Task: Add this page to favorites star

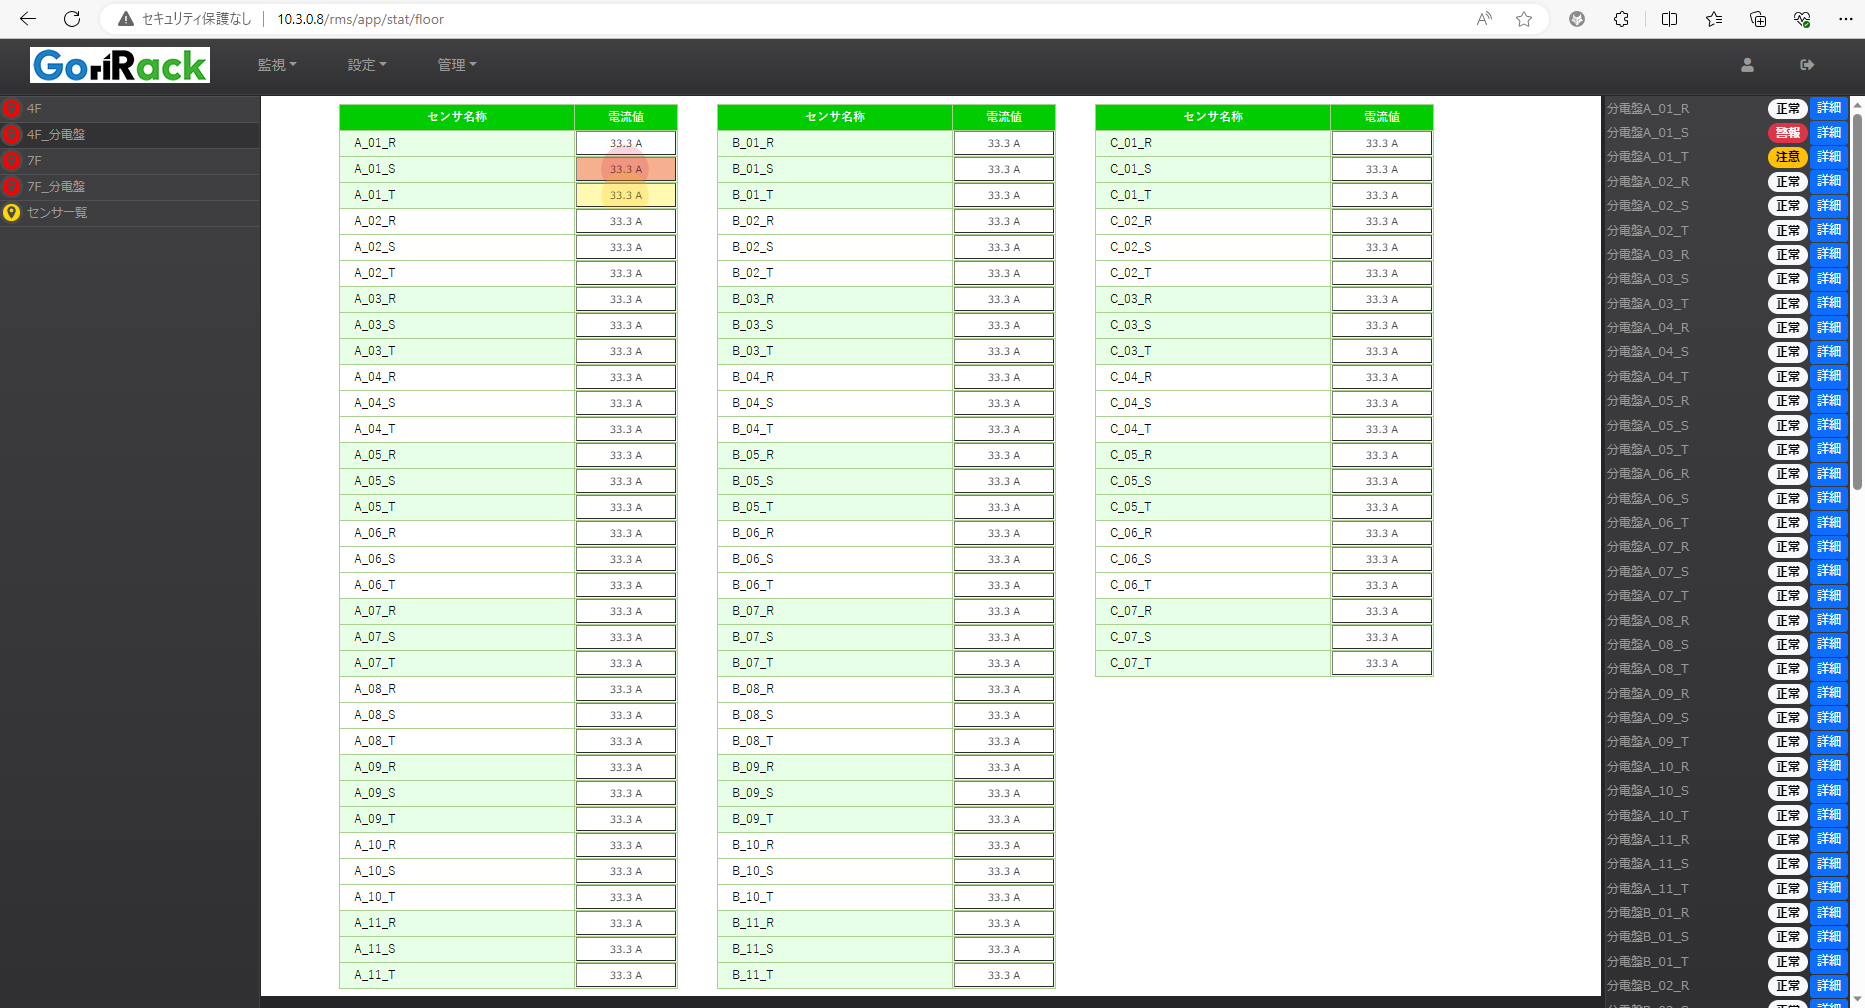Action: click(x=1524, y=19)
